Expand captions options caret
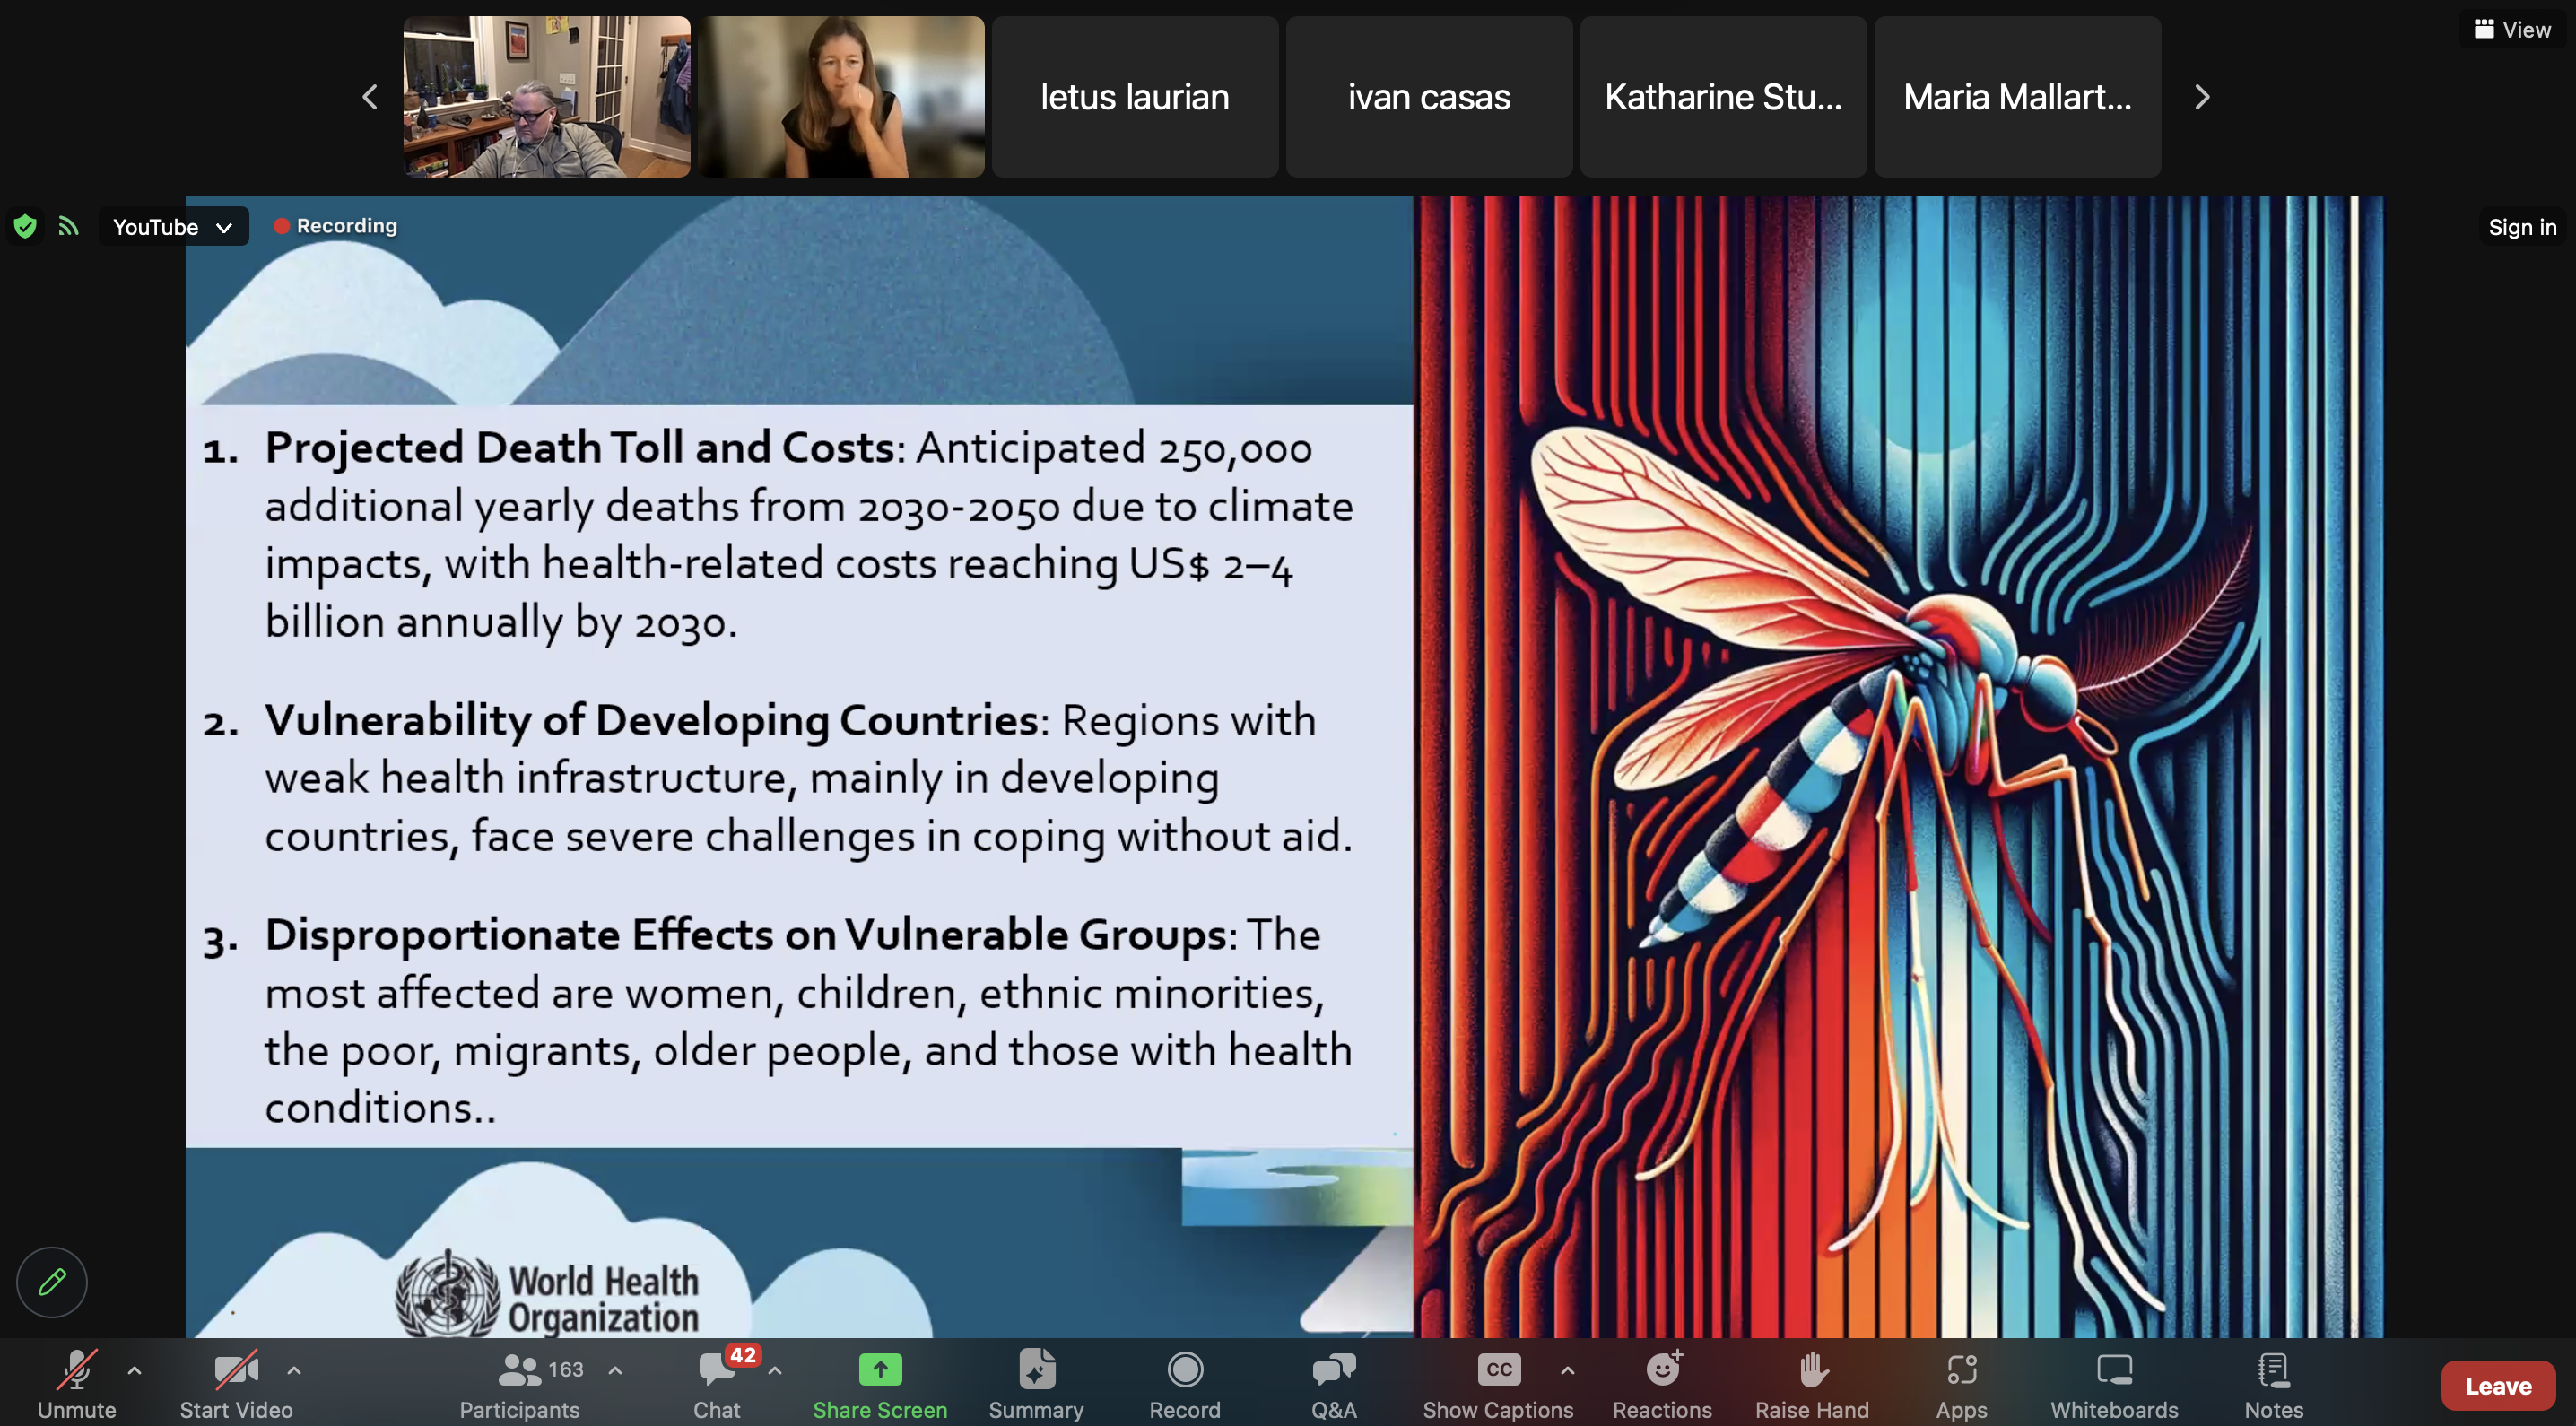 pyautogui.click(x=1567, y=1370)
